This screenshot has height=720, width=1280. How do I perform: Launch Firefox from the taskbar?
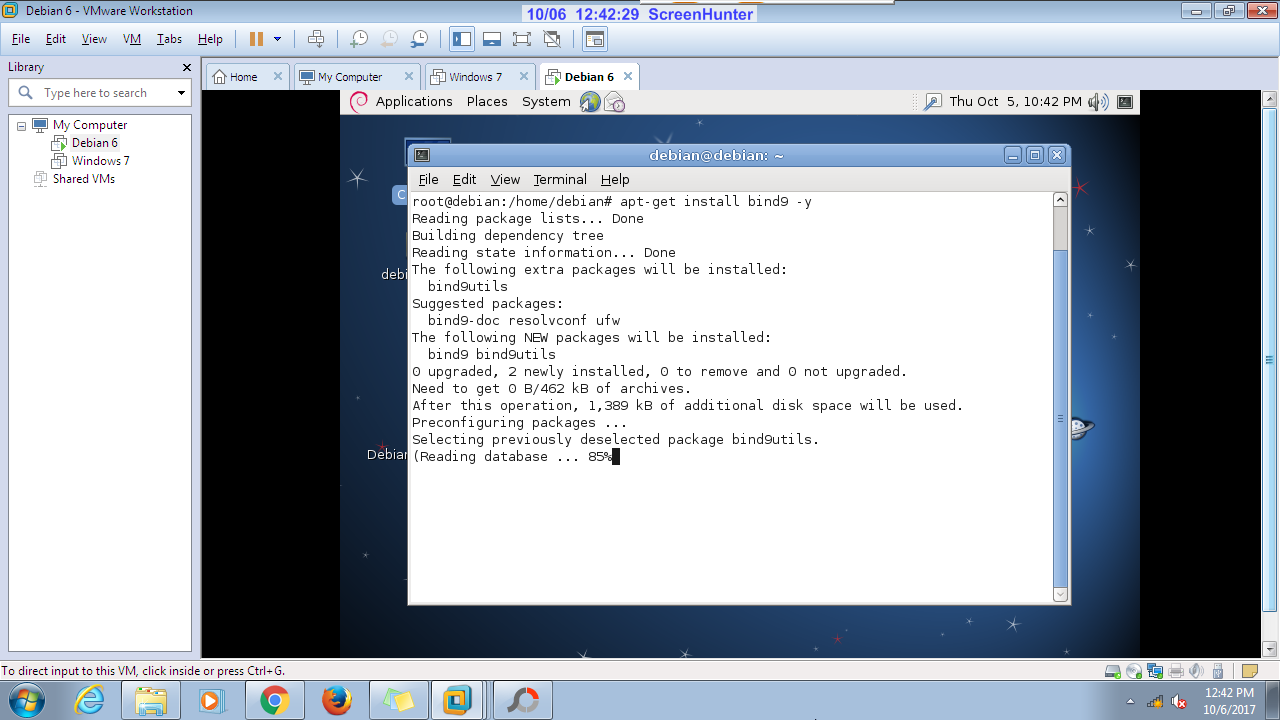click(337, 701)
